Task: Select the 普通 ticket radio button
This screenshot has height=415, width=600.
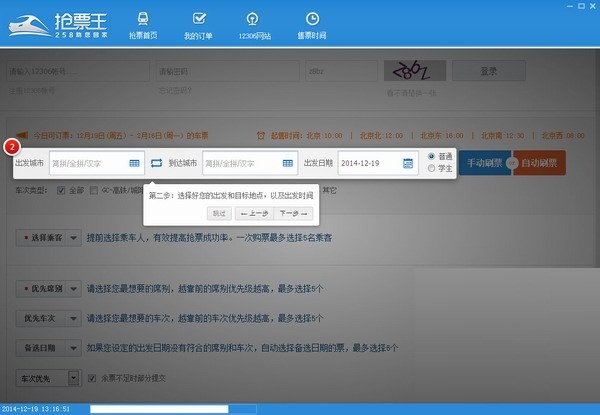Action: (x=431, y=156)
